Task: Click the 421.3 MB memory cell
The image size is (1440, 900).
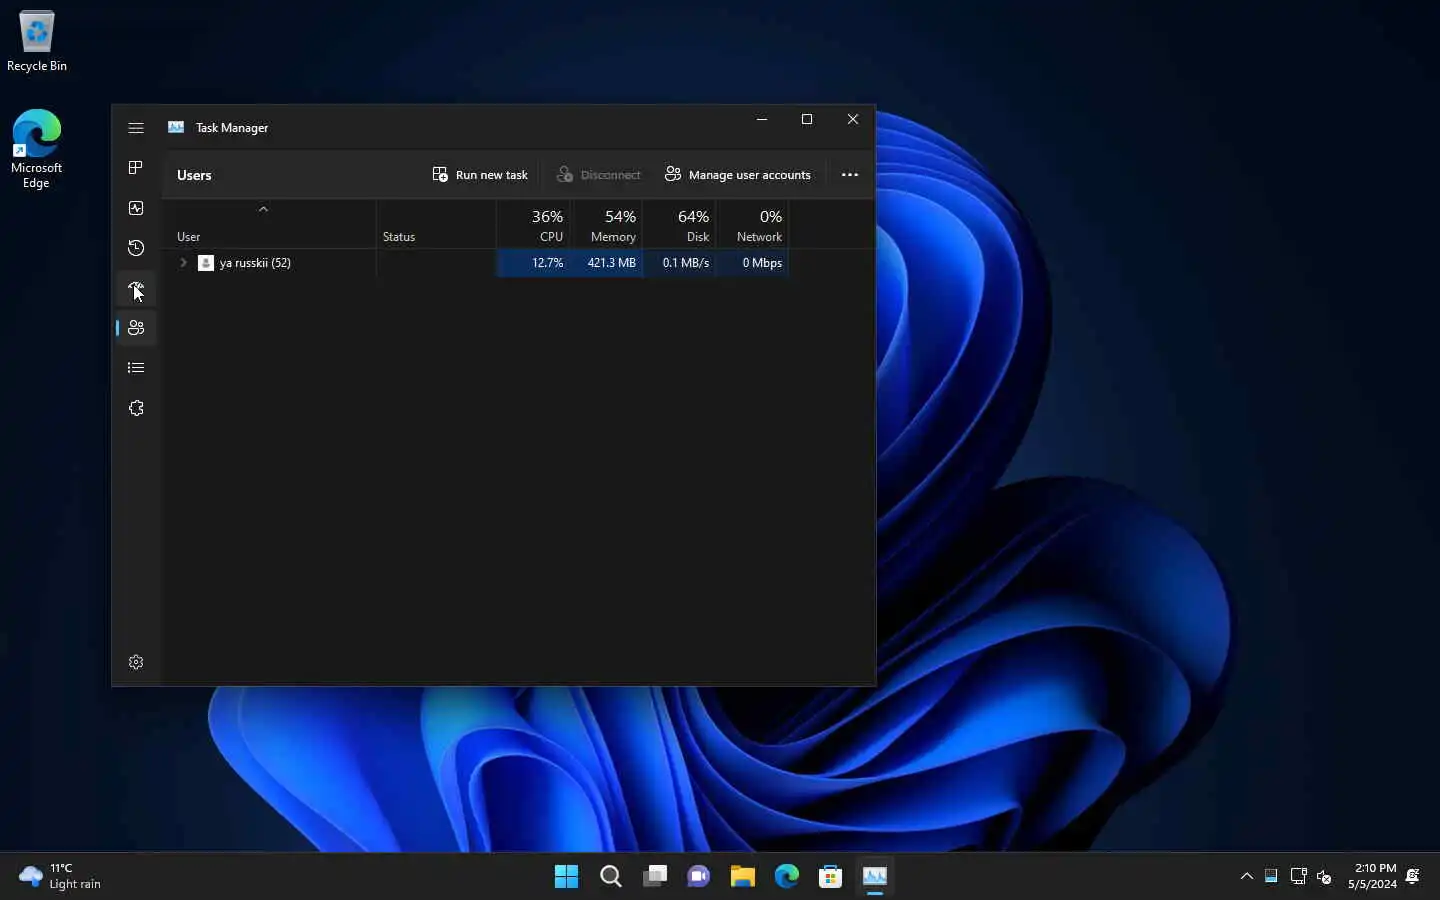Action: point(607,263)
